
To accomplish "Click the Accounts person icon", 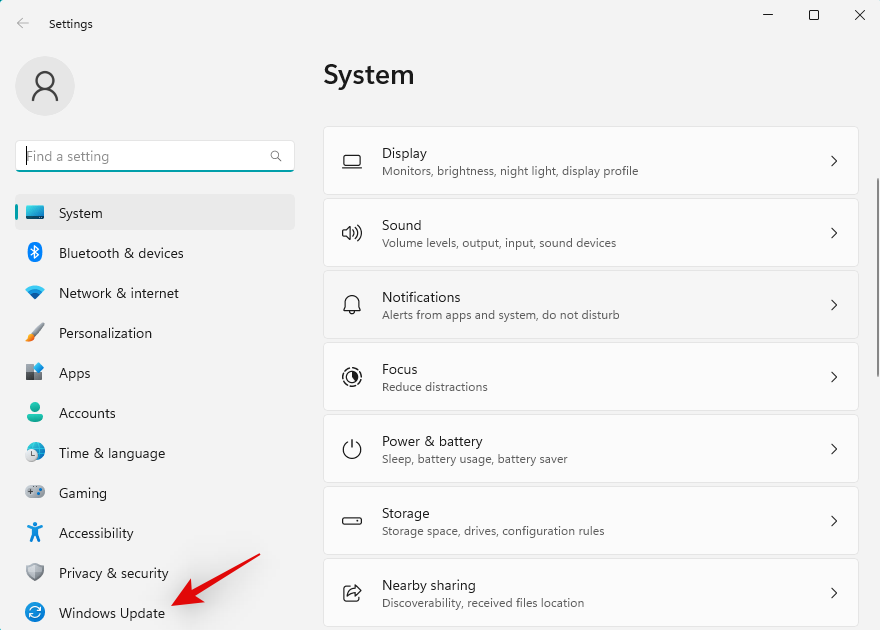I will click(35, 412).
